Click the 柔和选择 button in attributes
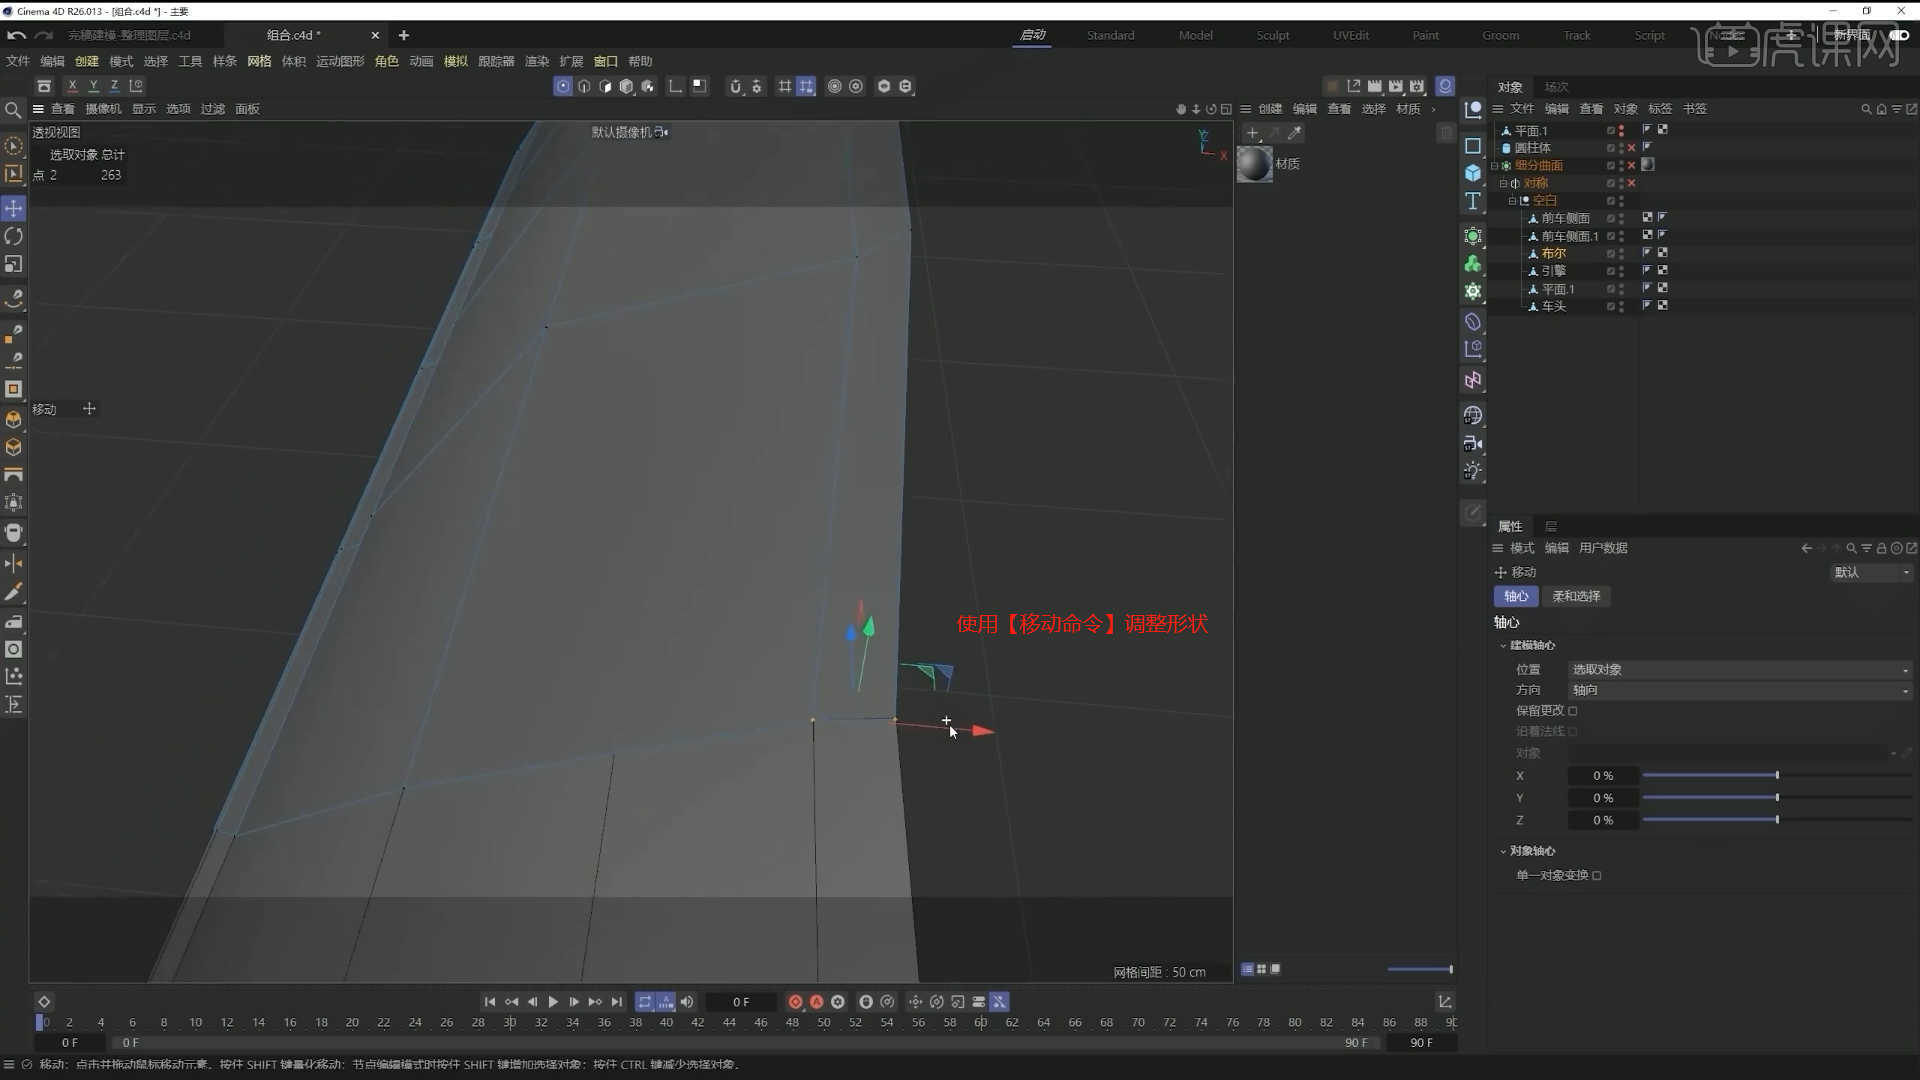 [x=1576, y=596]
